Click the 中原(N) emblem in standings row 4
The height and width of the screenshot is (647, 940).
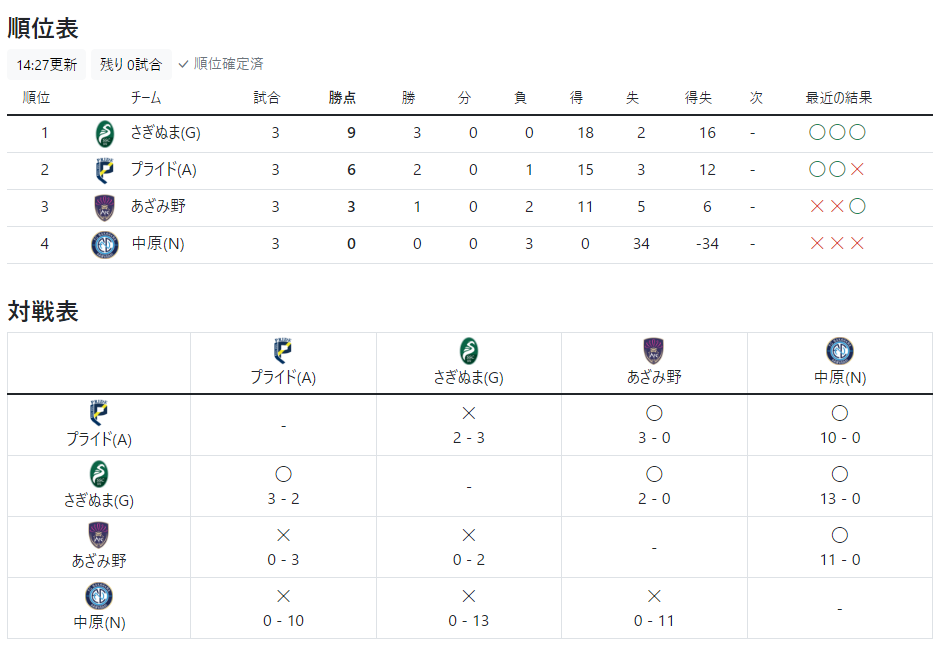[105, 245]
